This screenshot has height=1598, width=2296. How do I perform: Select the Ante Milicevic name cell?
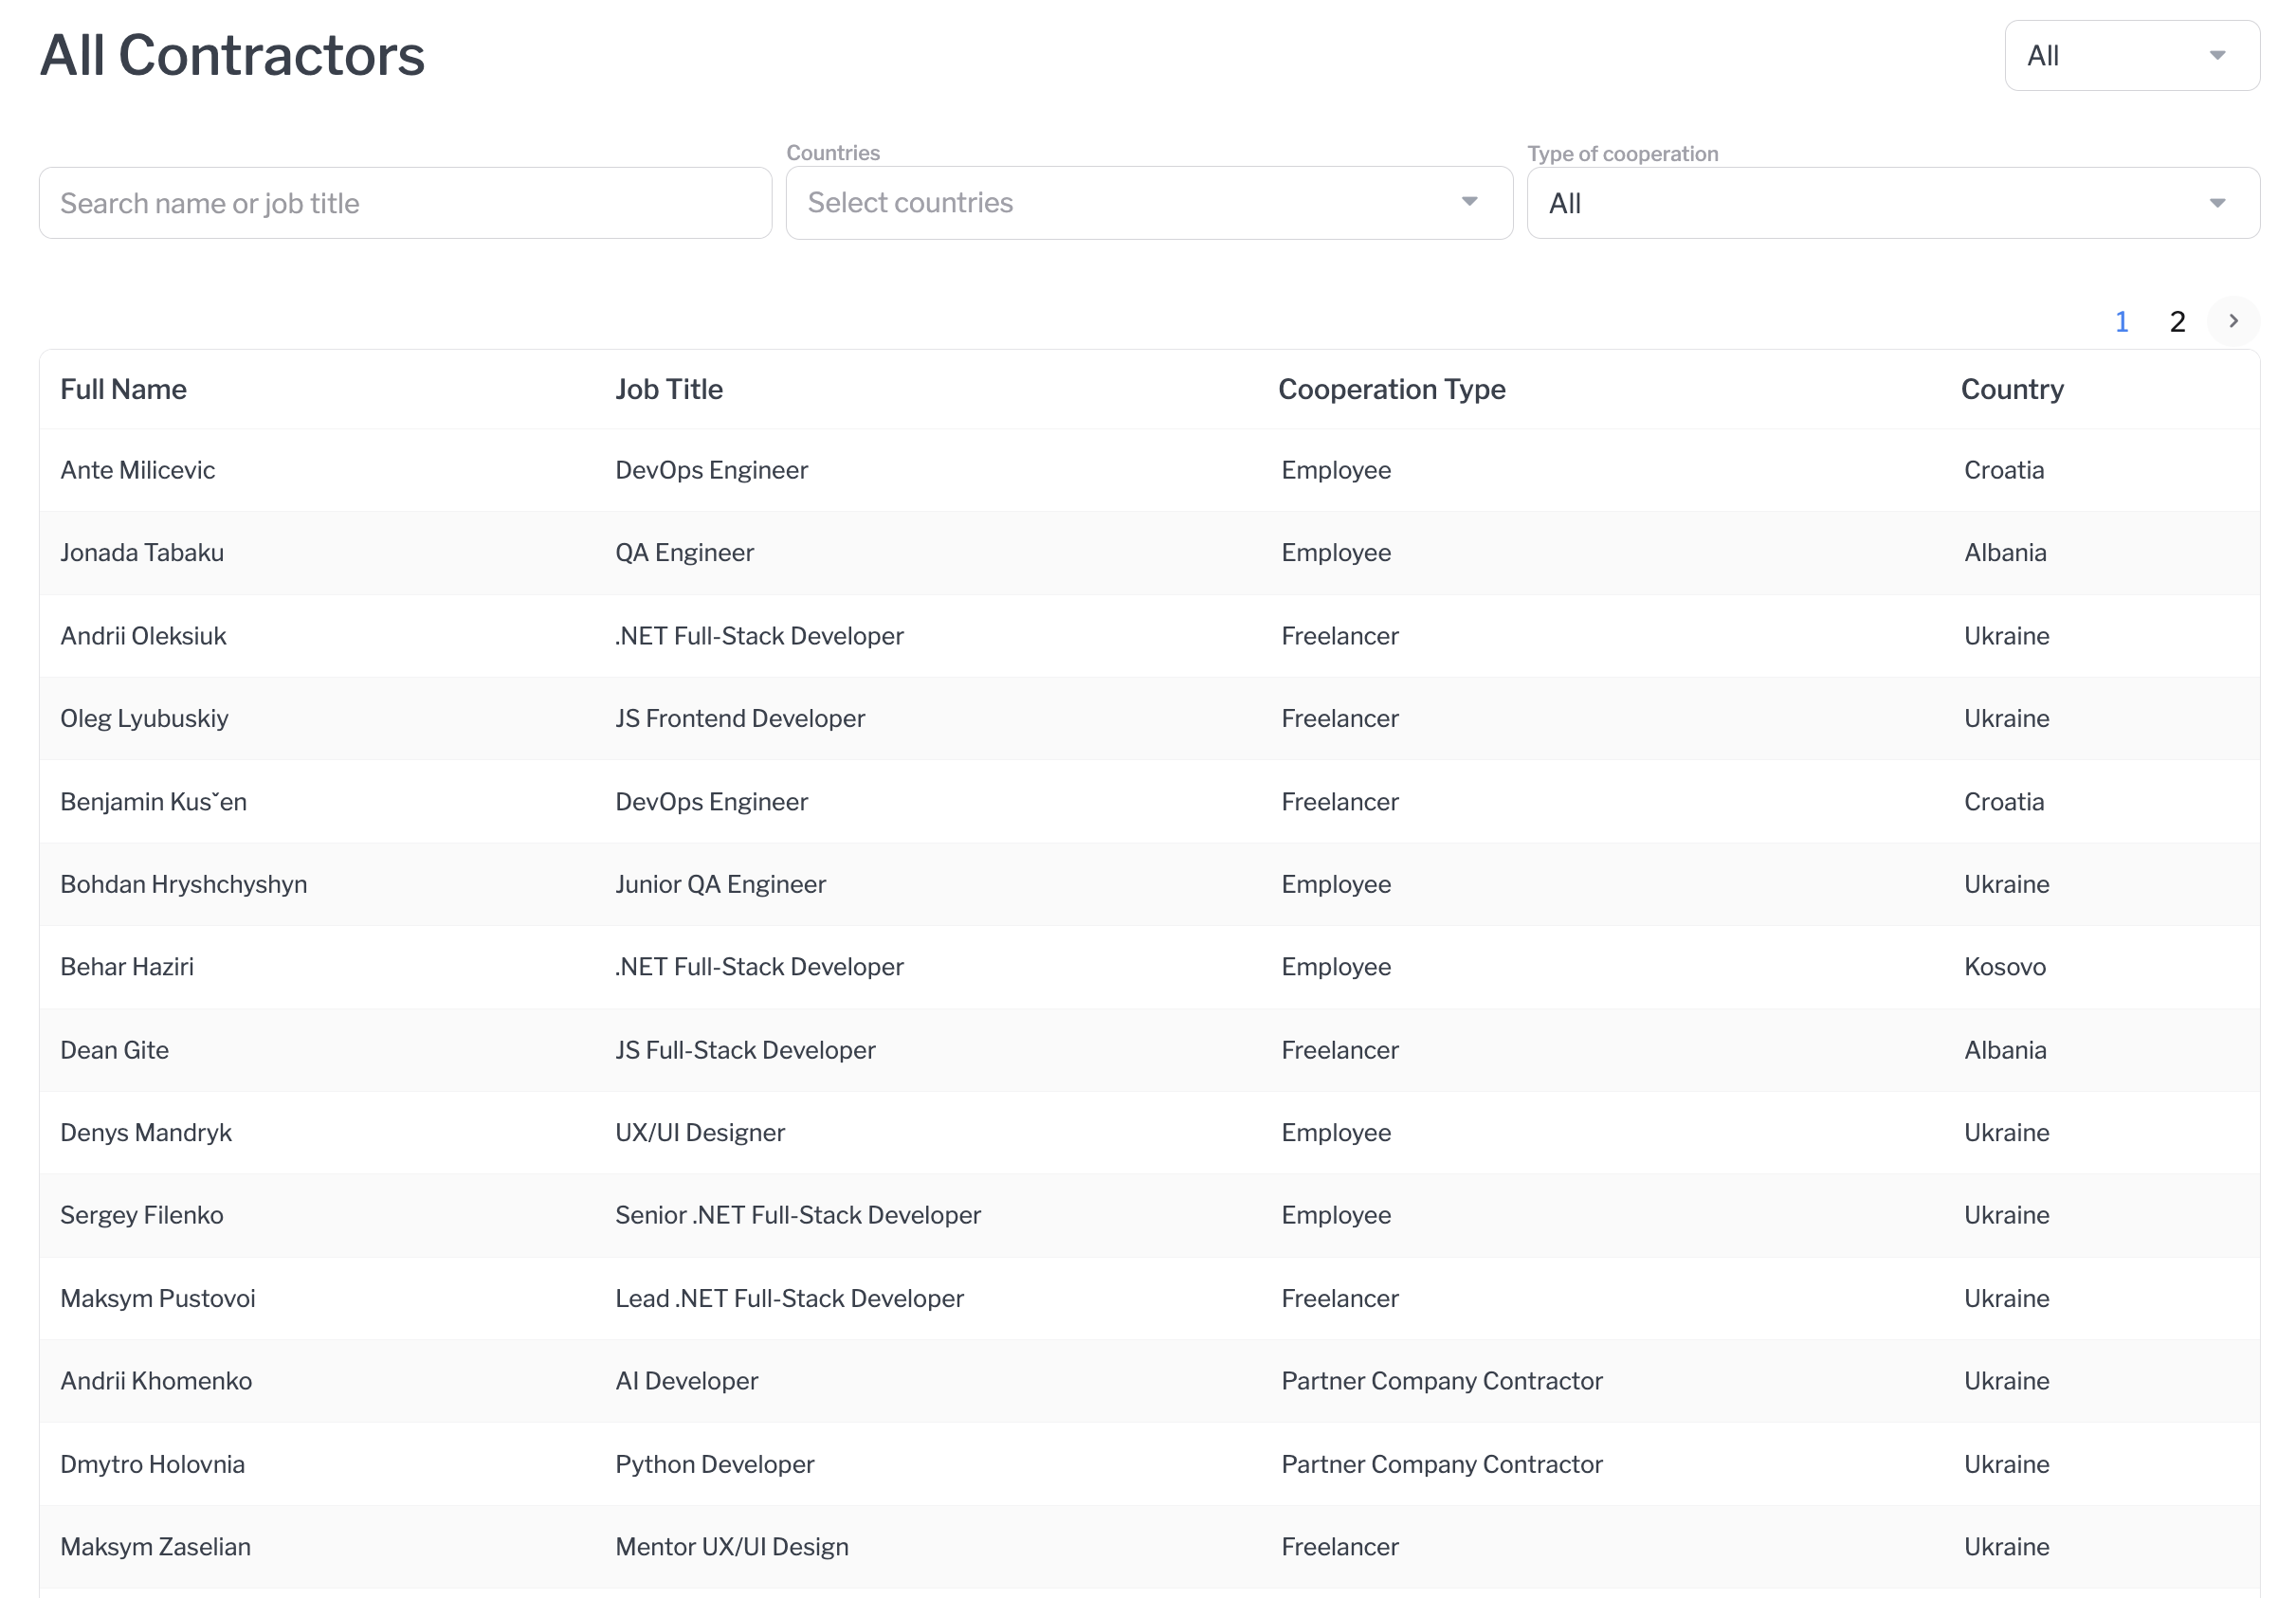pos(137,470)
